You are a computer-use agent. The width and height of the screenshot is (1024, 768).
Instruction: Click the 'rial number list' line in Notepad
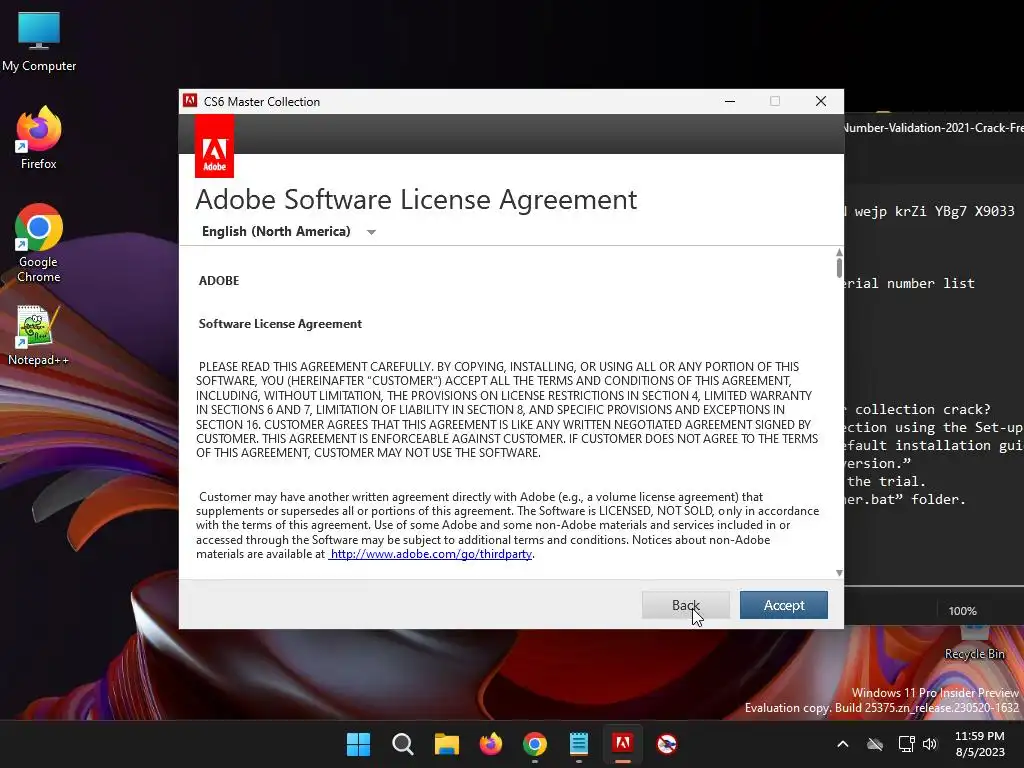click(x=910, y=283)
